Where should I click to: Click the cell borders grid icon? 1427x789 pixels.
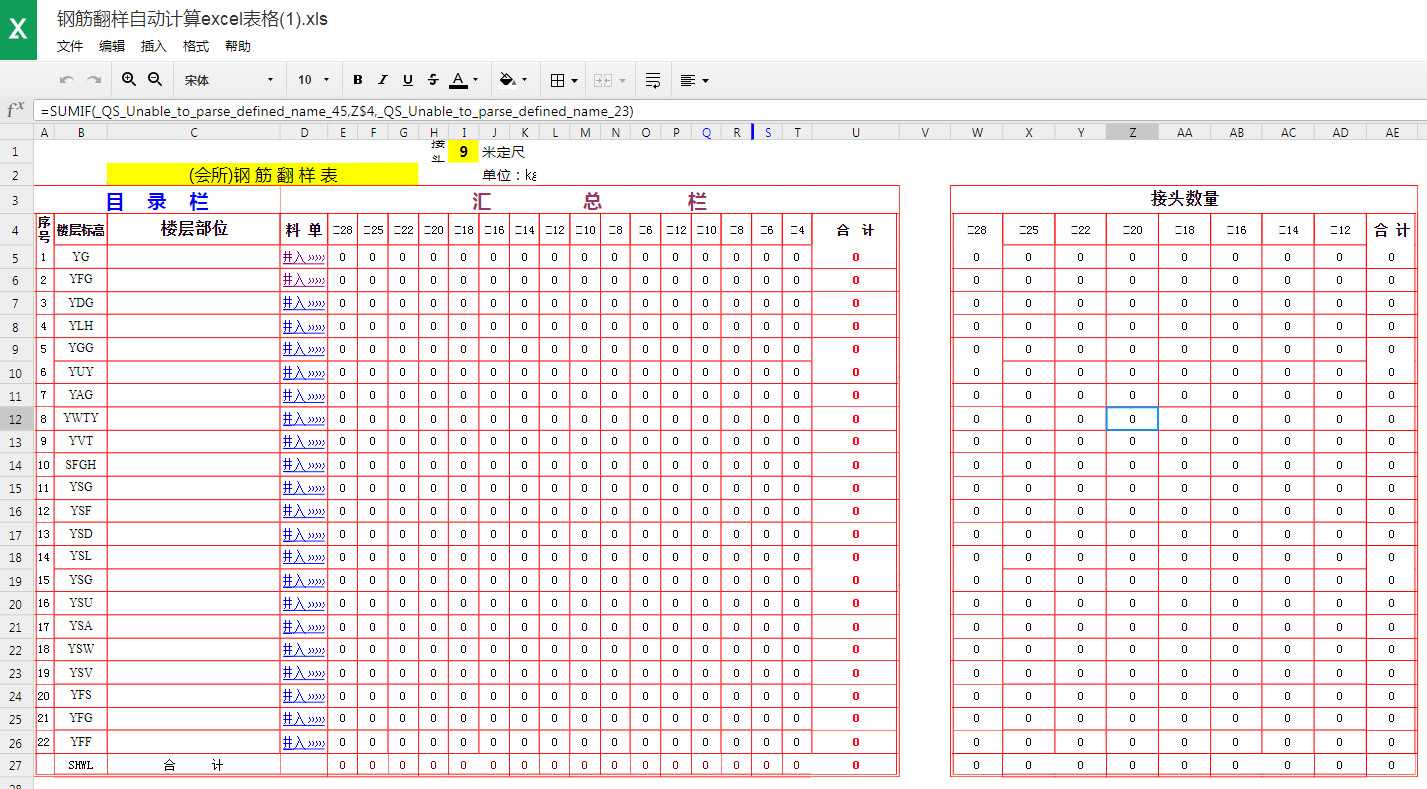coord(558,80)
